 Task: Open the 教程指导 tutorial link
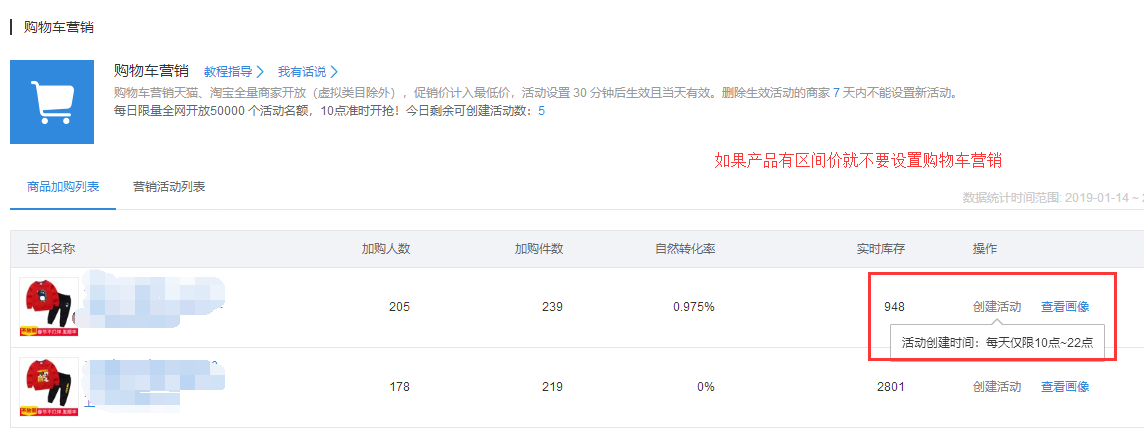coord(229,72)
